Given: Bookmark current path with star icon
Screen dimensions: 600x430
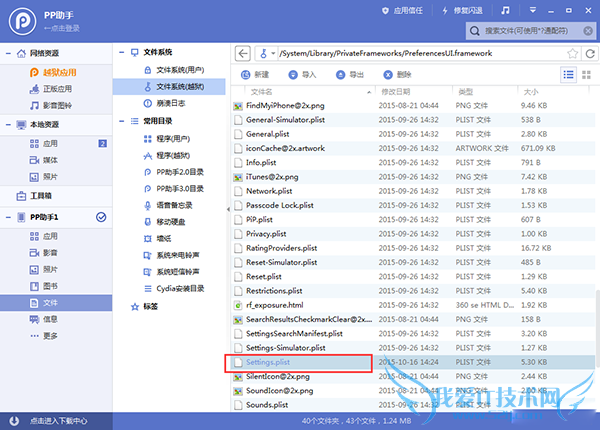Looking at the screenshot, I should [572, 53].
